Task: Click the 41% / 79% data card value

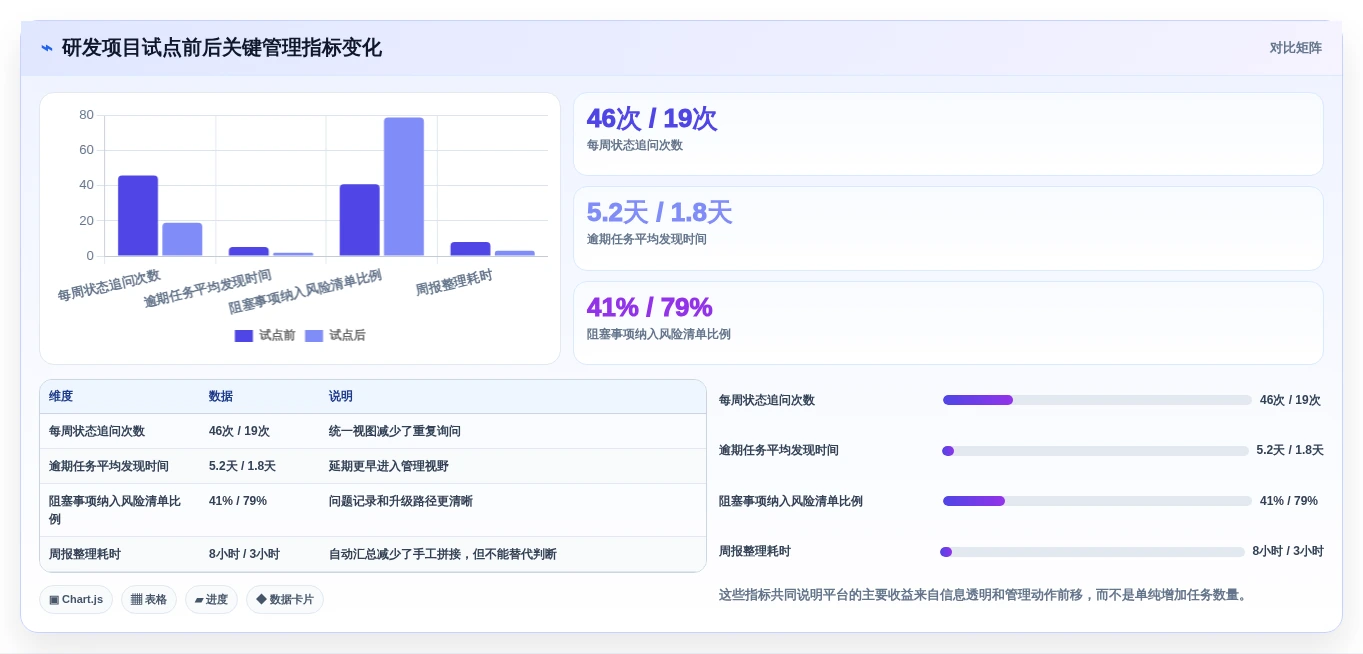Action: [649, 307]
